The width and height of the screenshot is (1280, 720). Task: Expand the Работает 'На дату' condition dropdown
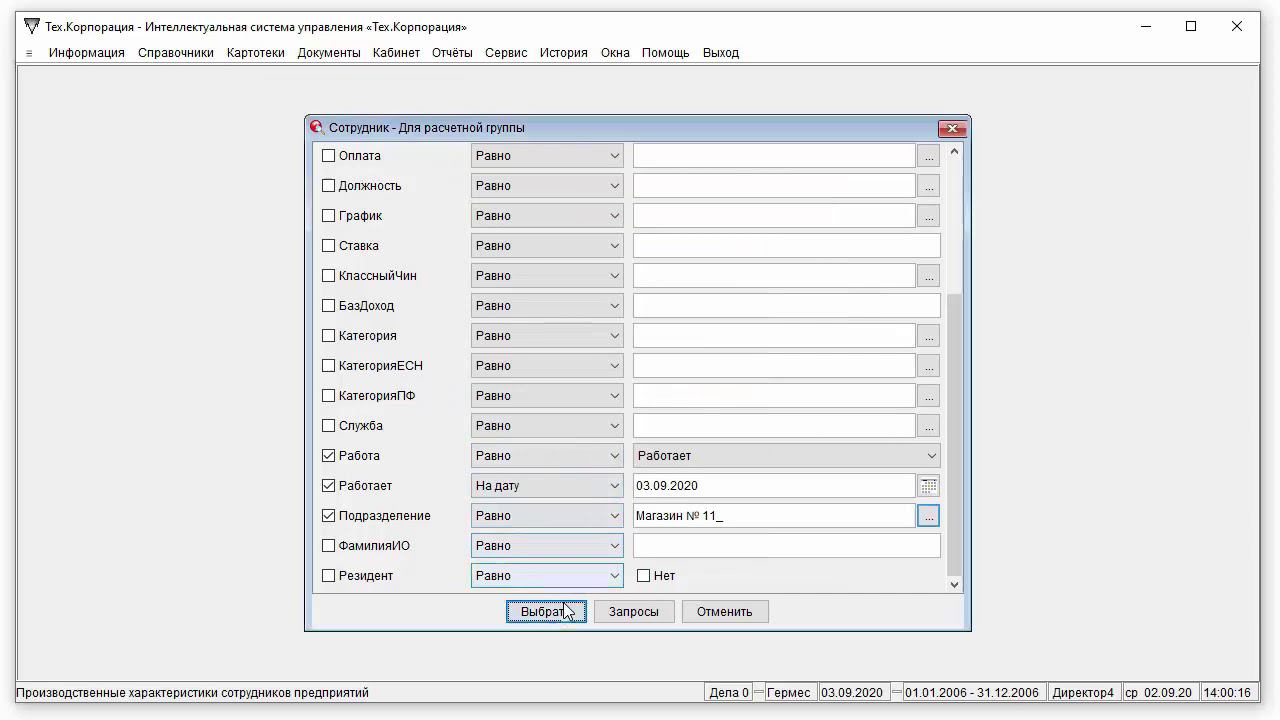point(547,486)
